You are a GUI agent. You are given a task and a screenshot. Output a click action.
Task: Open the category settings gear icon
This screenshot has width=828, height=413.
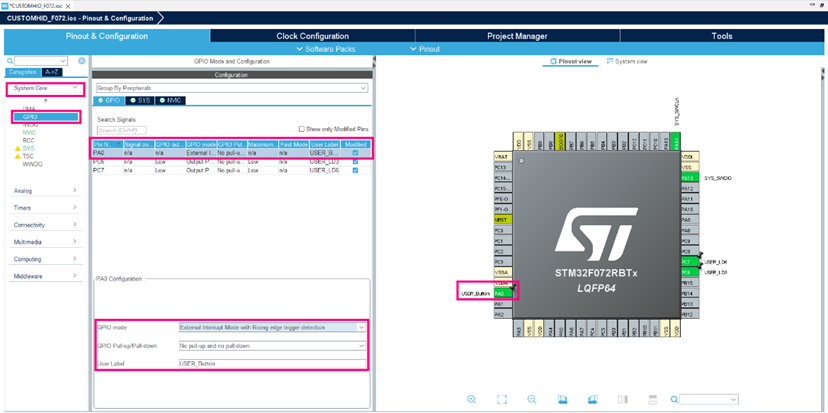[x=81, y=61]
